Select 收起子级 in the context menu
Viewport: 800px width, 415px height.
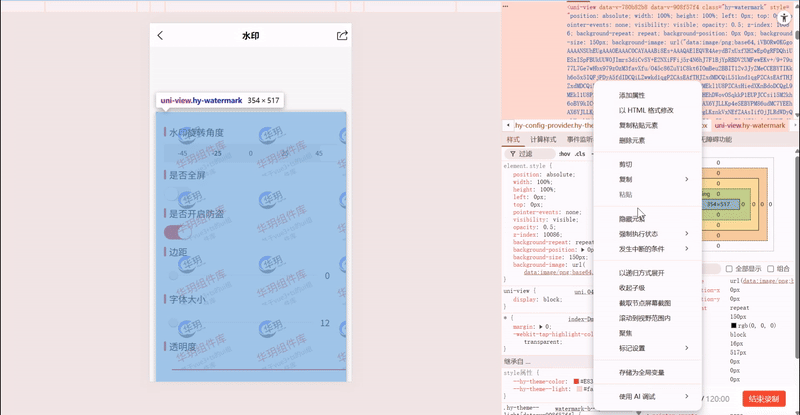(x=648, y=288)
